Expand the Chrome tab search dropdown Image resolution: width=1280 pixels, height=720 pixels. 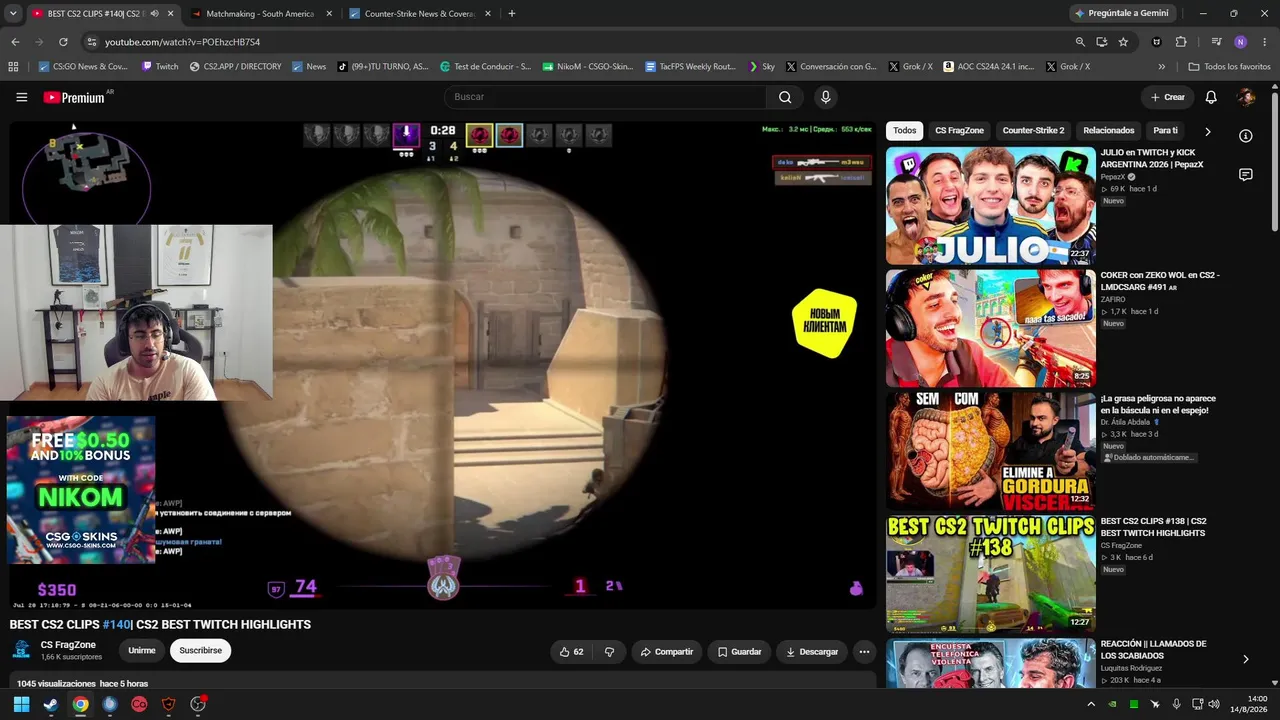pos(13,14)
